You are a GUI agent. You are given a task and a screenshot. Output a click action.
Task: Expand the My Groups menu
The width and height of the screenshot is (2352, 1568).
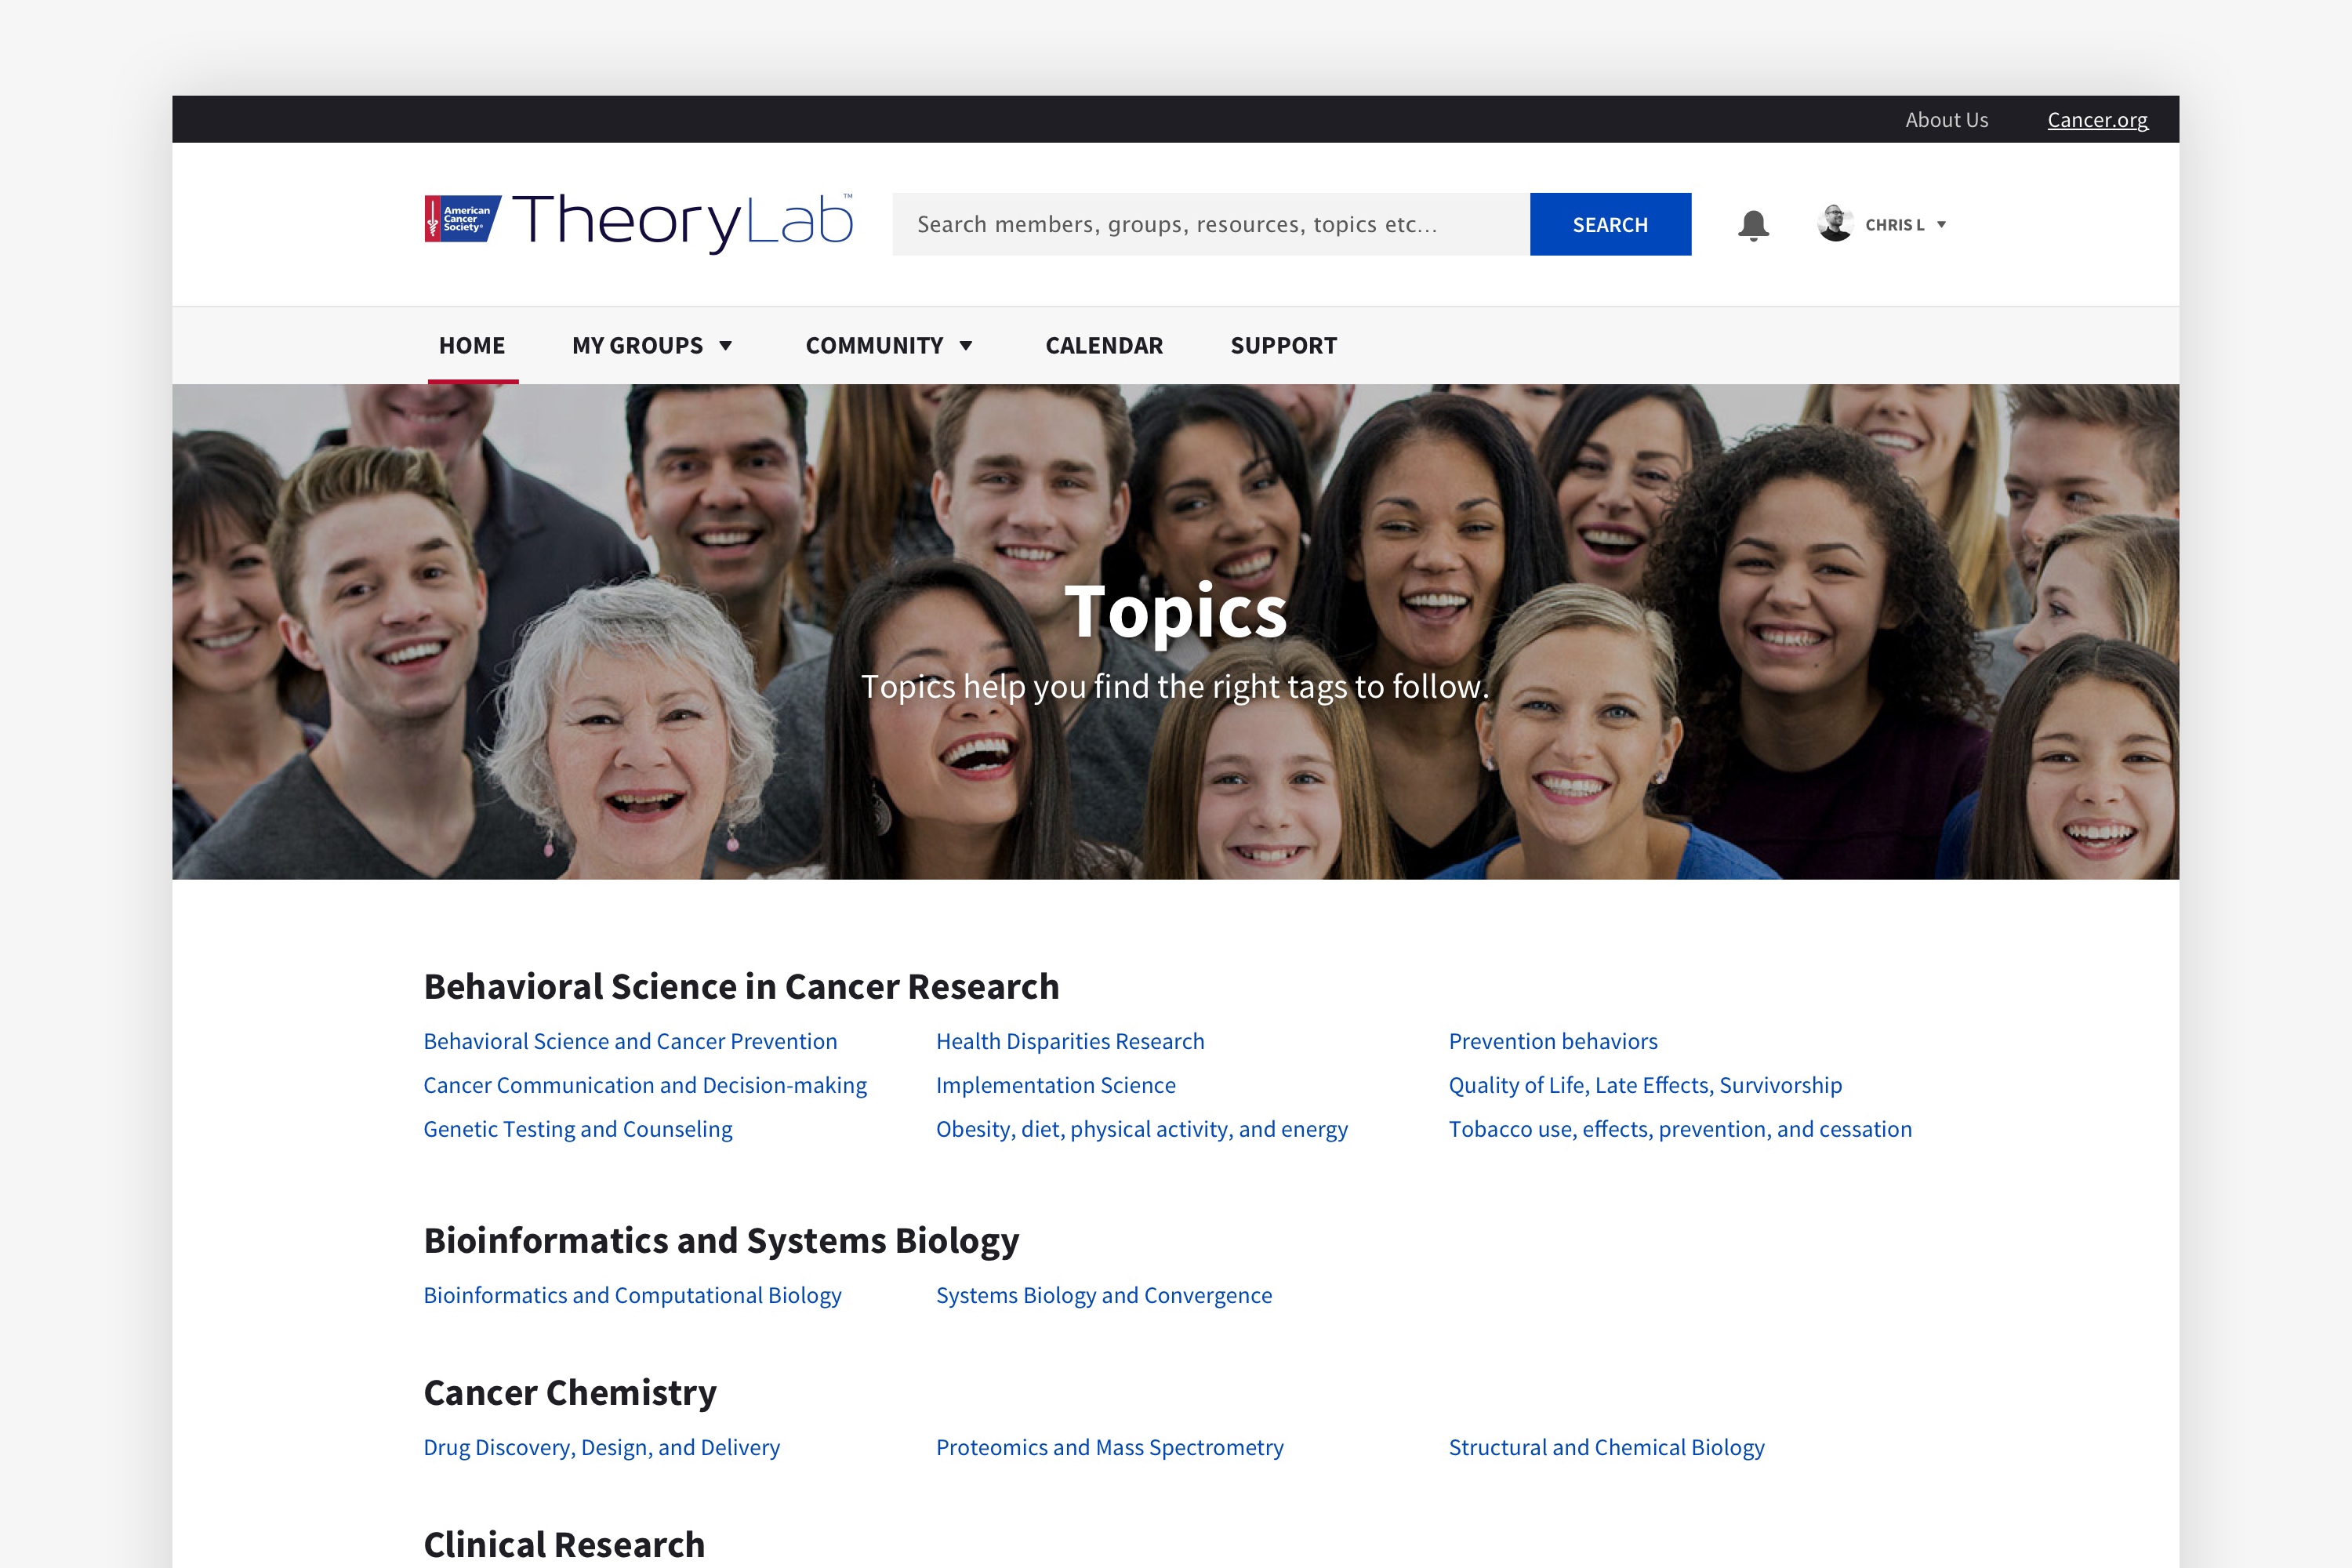pos(652,346)
